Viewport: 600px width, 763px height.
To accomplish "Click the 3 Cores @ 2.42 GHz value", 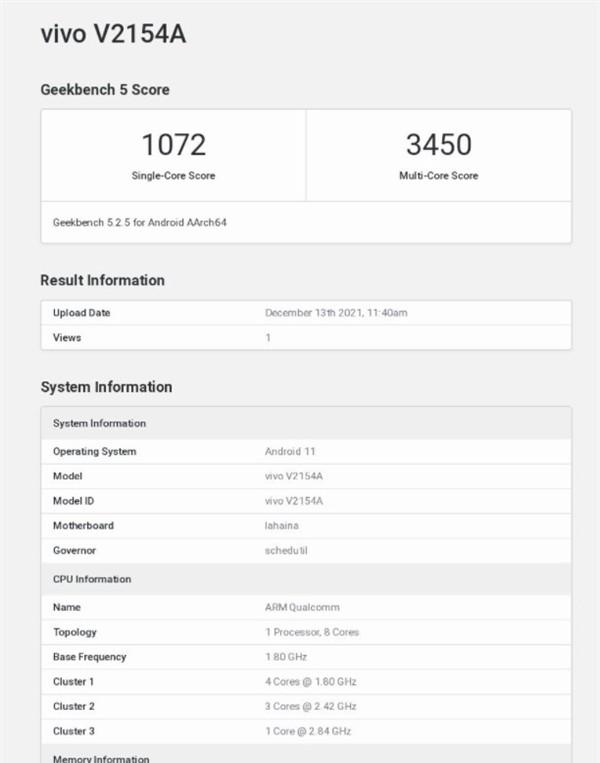I will pyautogui.click(x=310, y=707).
